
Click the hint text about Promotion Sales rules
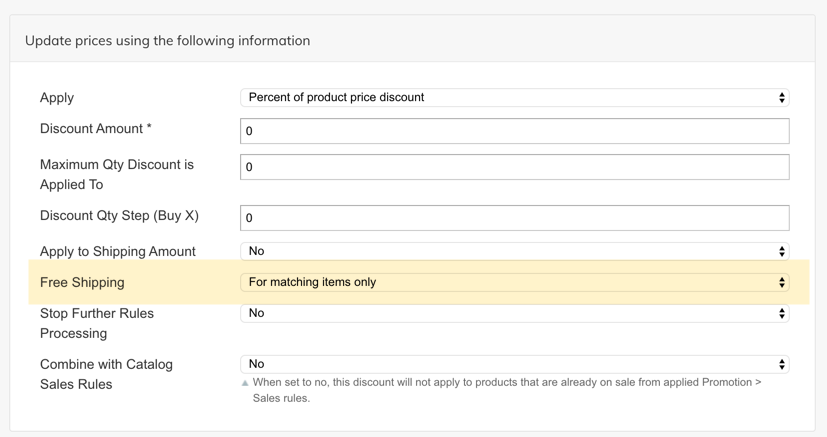click(505, 390)
